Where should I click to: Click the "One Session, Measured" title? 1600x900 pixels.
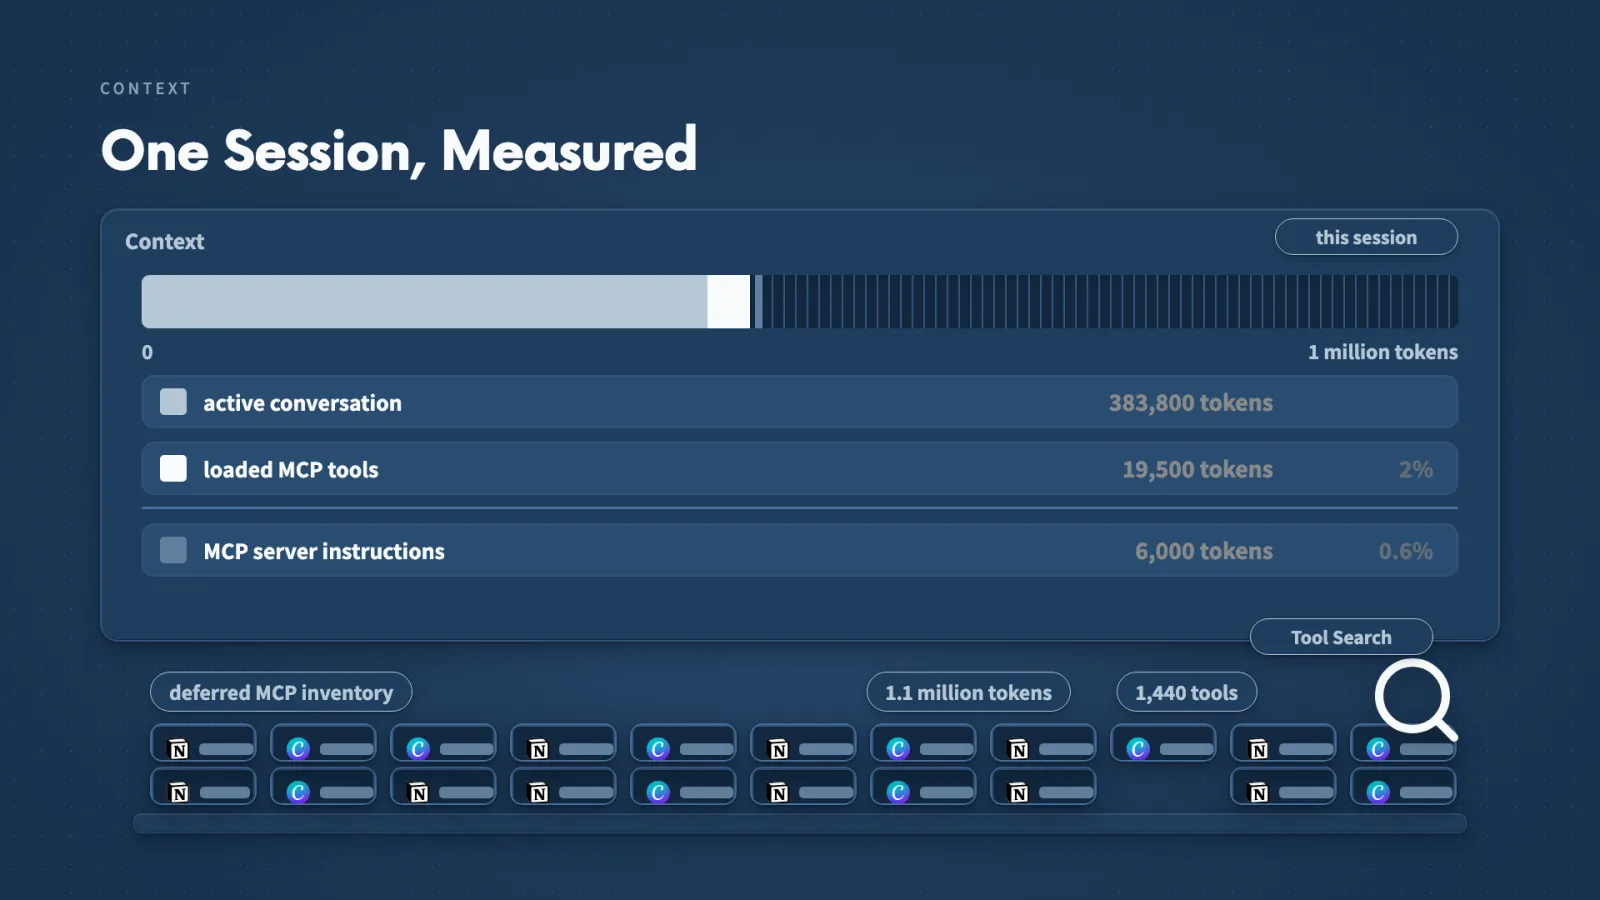[x=399, y=151]
